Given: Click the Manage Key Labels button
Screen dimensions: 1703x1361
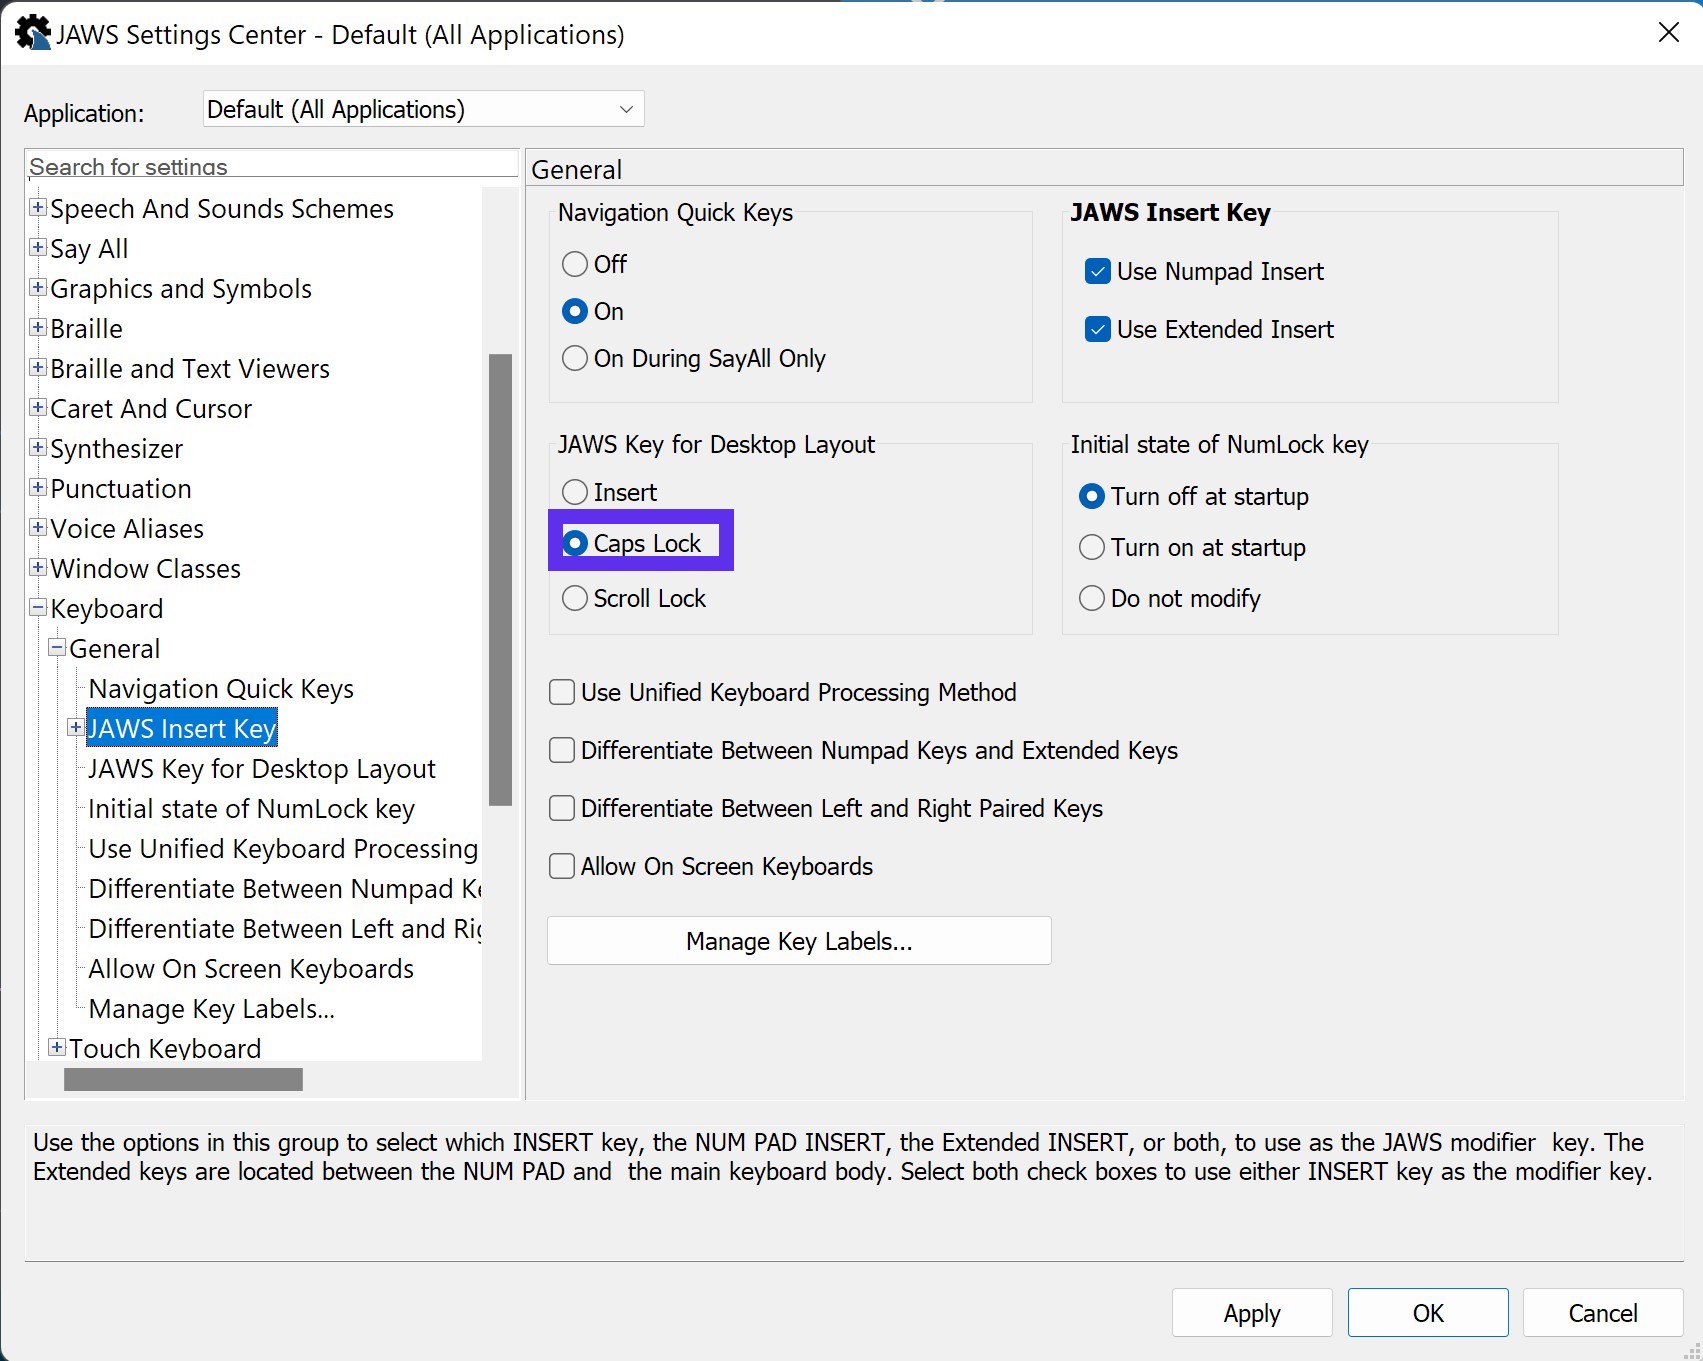Looking at the screenshot, I should (798, 941).
